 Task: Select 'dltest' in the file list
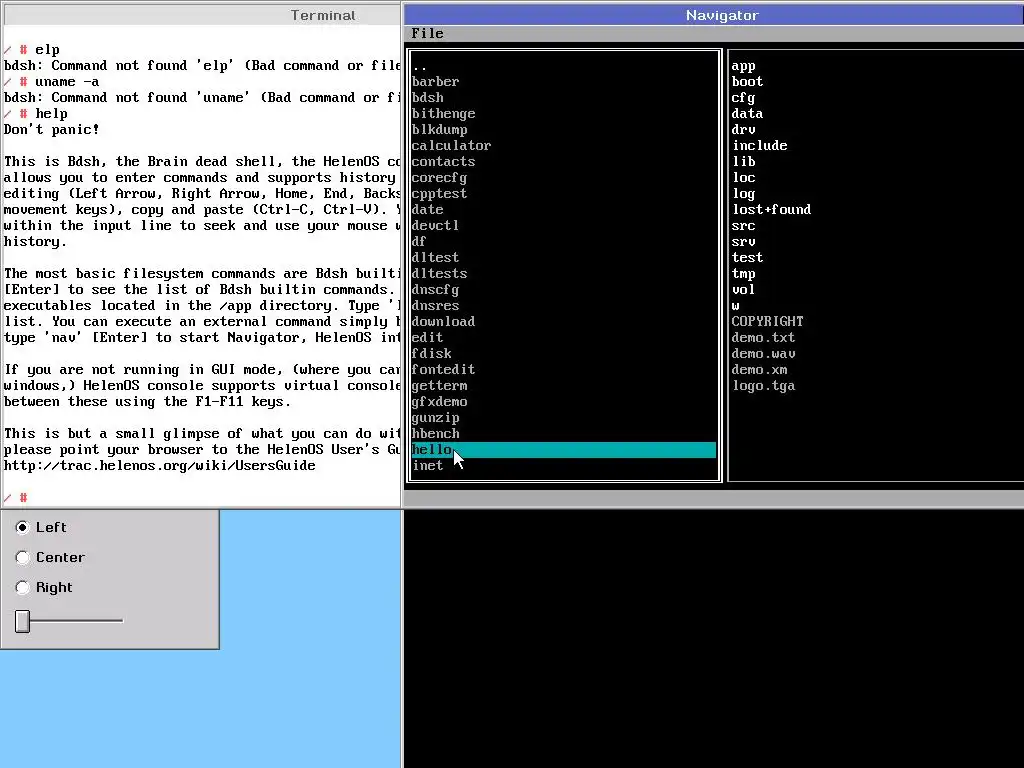pos(436,257)
